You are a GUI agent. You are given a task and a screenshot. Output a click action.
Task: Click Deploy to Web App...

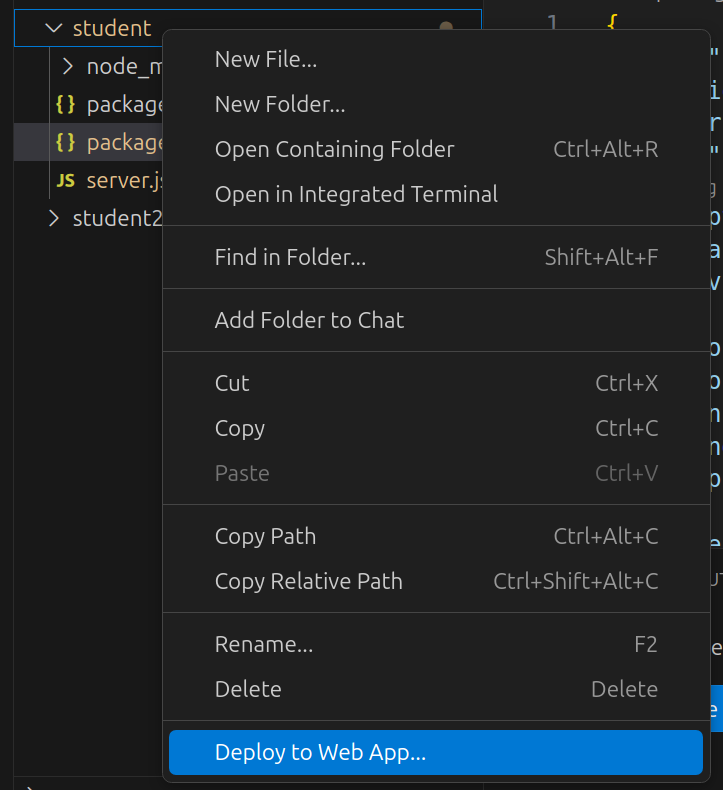320,752
